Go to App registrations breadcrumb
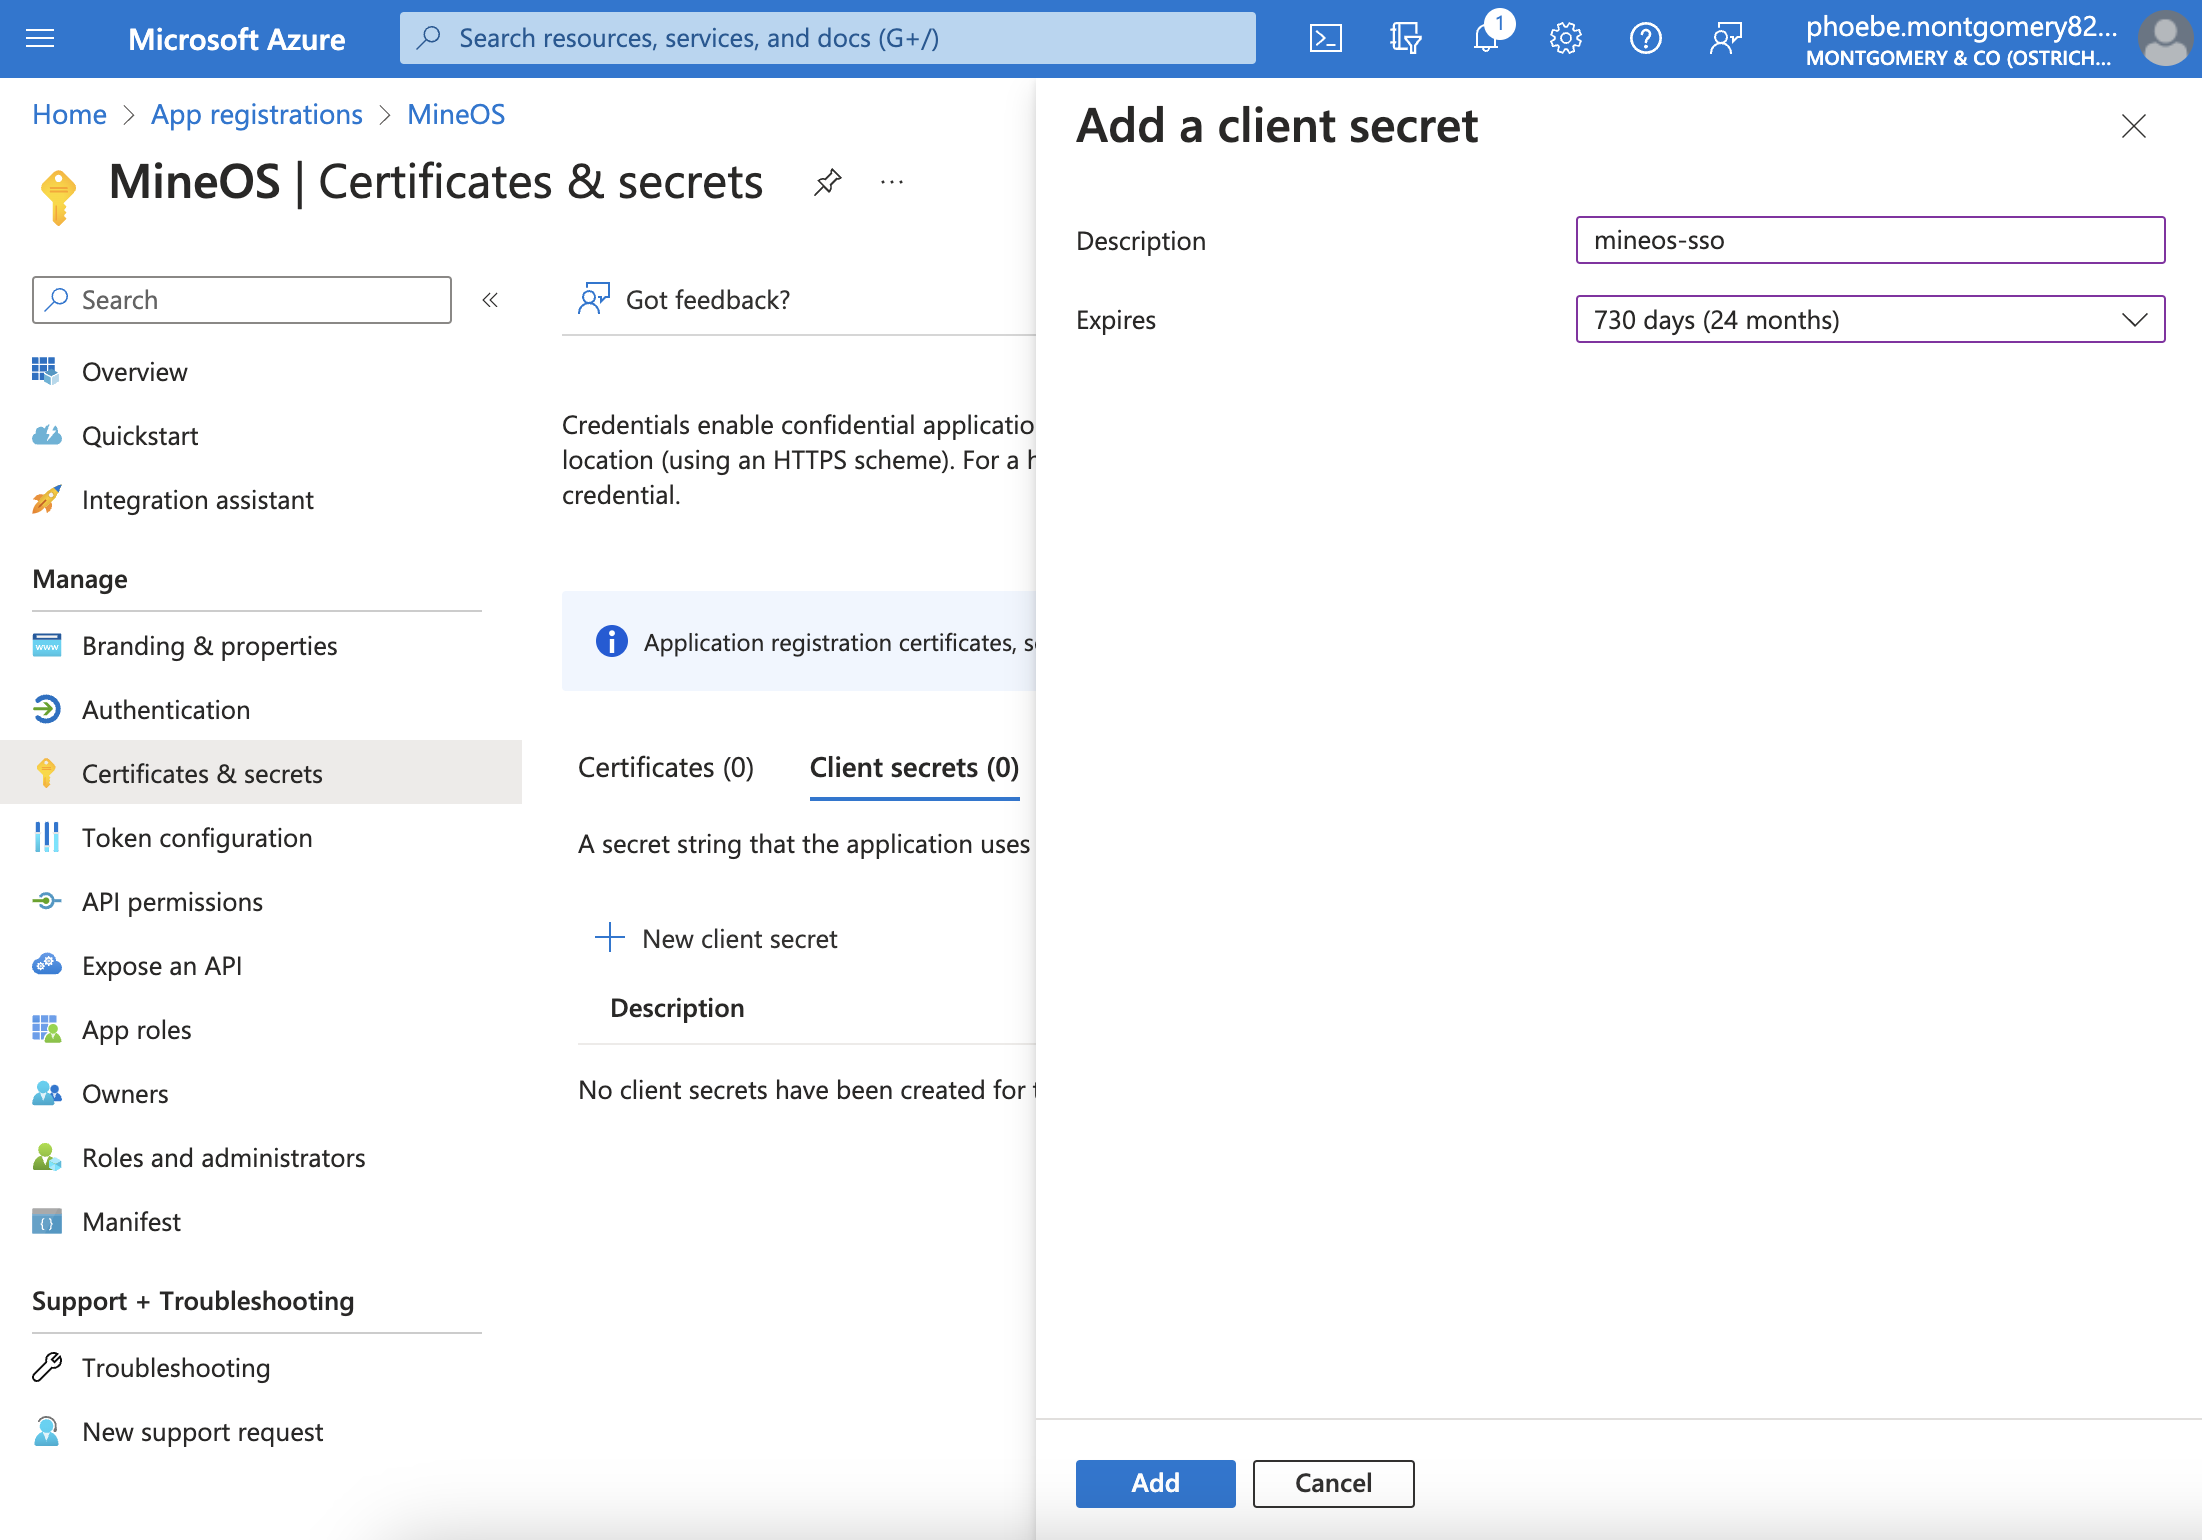 tap(257, 114)
